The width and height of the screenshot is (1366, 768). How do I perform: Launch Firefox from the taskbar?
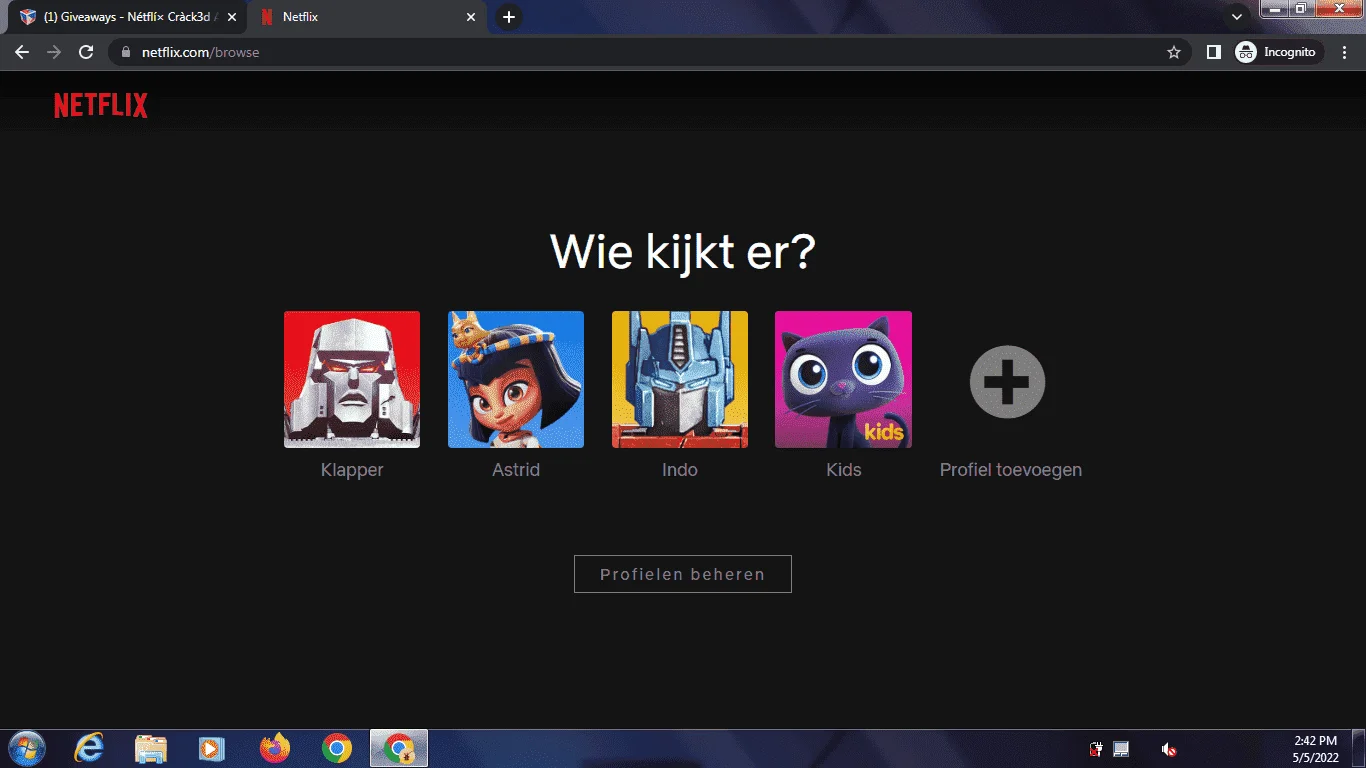[x=274, y=748]
